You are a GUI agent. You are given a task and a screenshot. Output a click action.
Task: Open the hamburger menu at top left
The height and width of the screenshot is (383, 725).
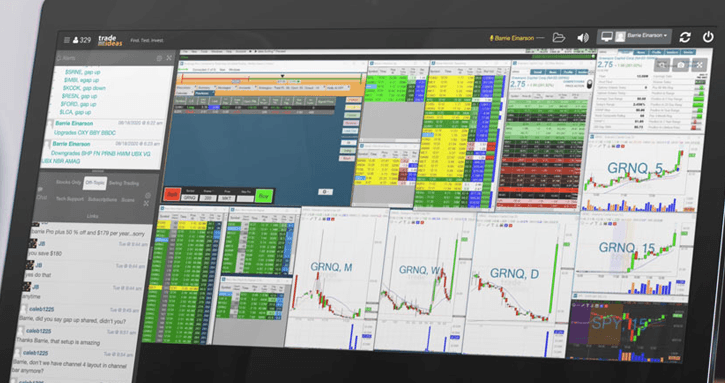click(x=67, y=40)
